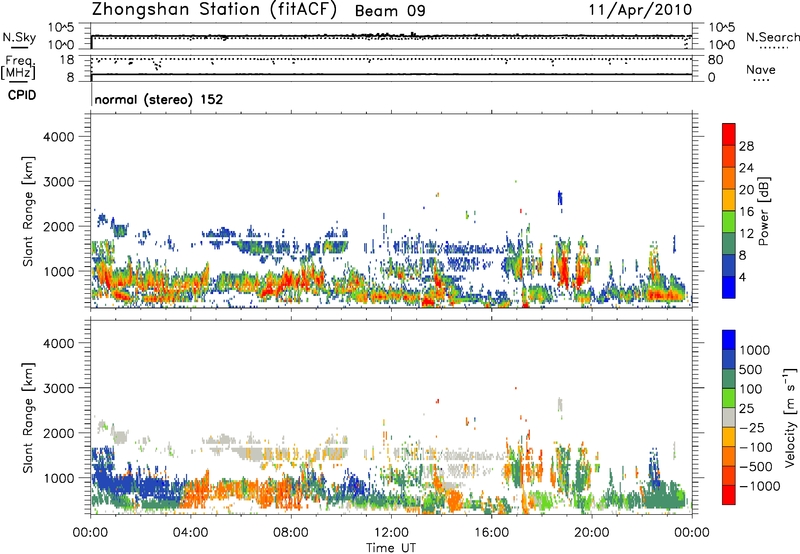Click the blue bottom of Power colorbar
This screenshot has height=554, width=800.
pos(729,287)
